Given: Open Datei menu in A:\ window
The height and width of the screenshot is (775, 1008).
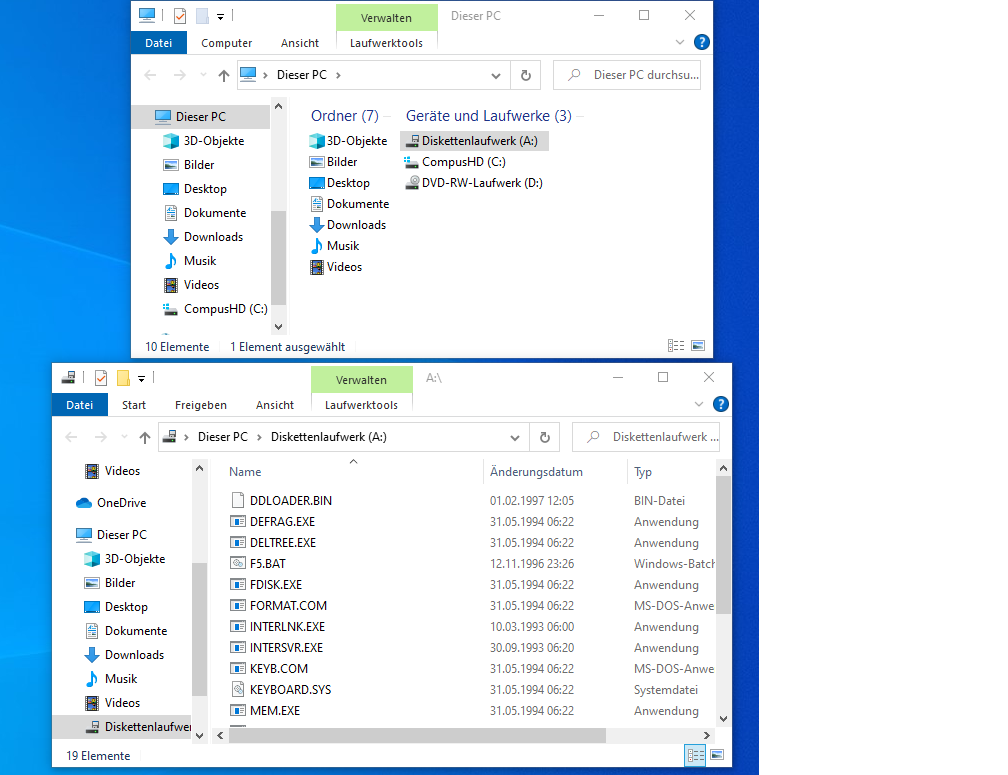Looking at the screenshot, I should click(79, 405).
